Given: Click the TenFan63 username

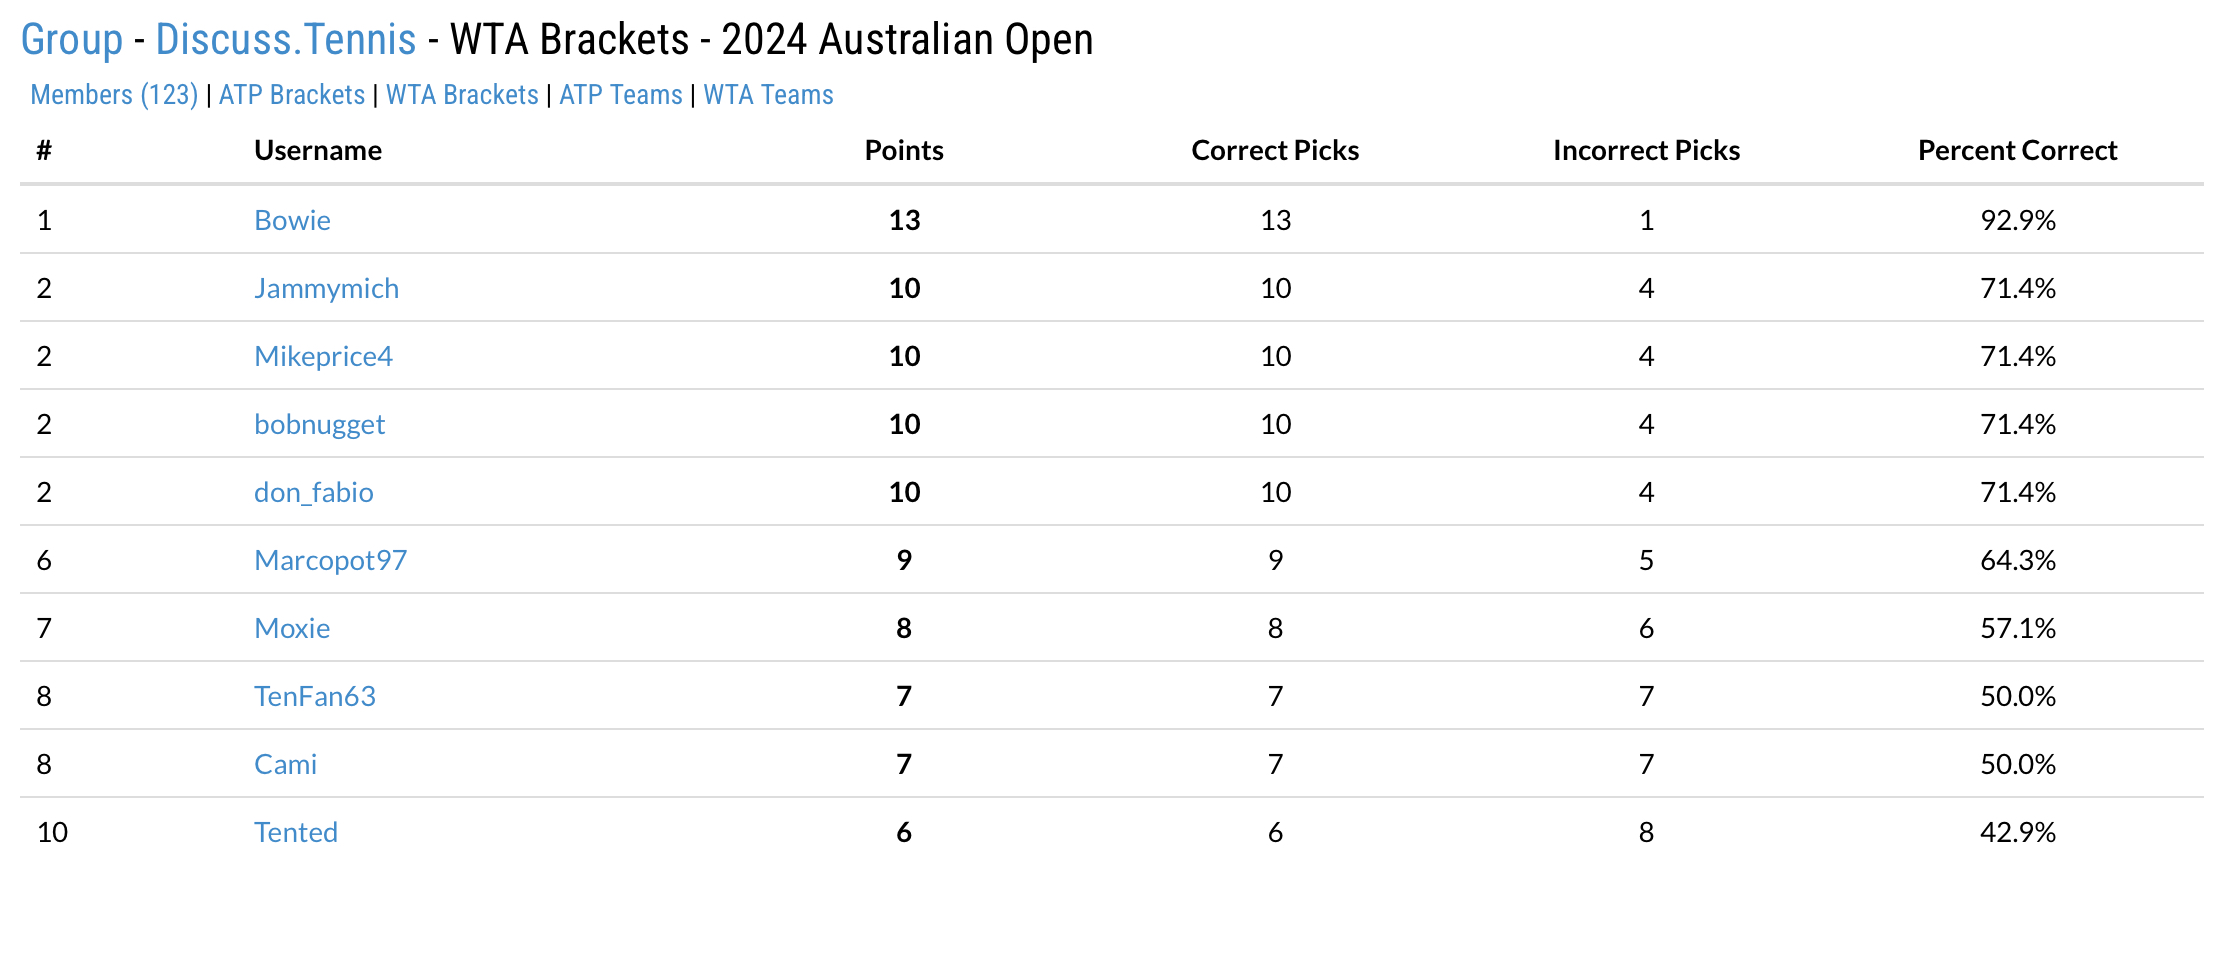Looking at the screenshot, I should [315, 696].
